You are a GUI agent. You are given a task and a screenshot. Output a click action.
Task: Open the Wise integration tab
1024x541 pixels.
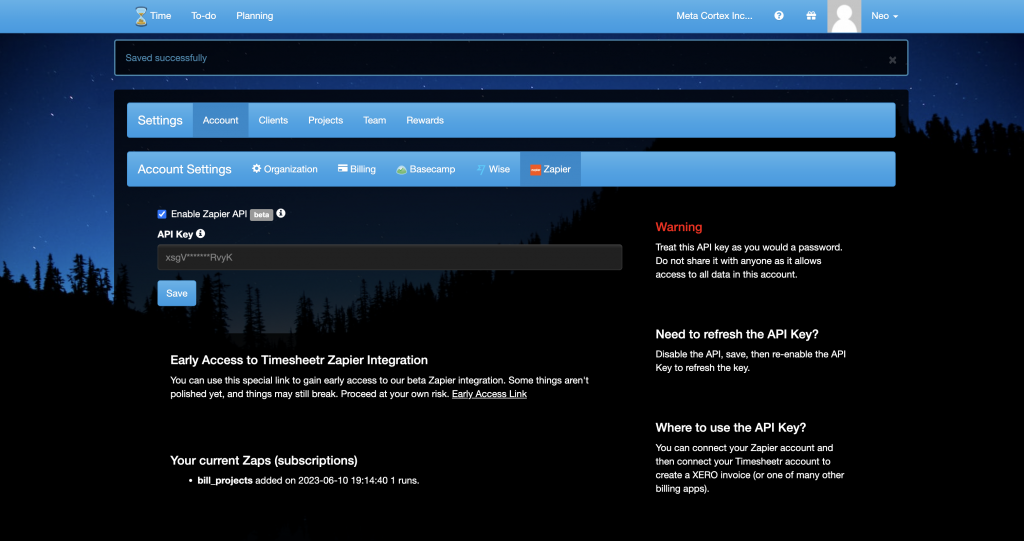pyautogui.click(x=493, y=169)
